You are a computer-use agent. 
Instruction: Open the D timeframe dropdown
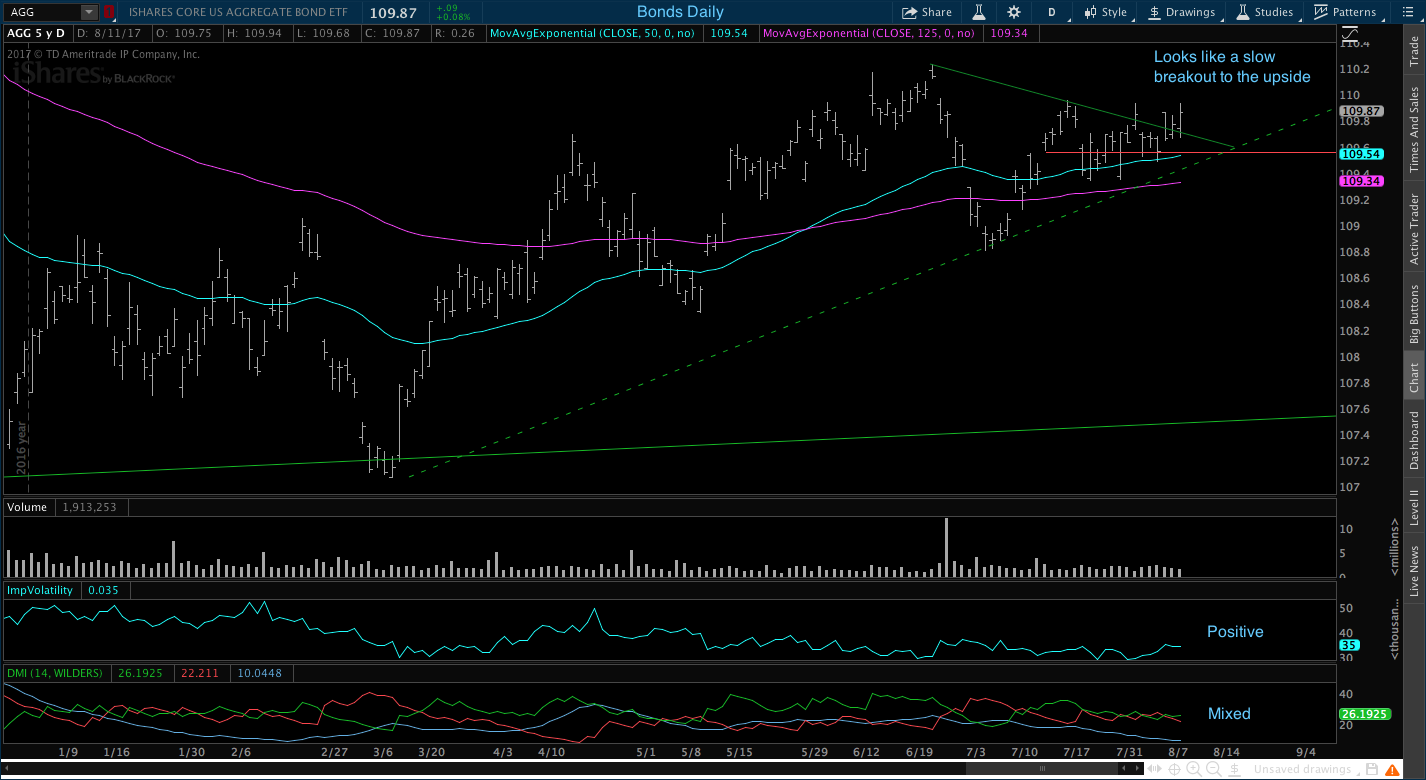click(x=1051, y=12)
